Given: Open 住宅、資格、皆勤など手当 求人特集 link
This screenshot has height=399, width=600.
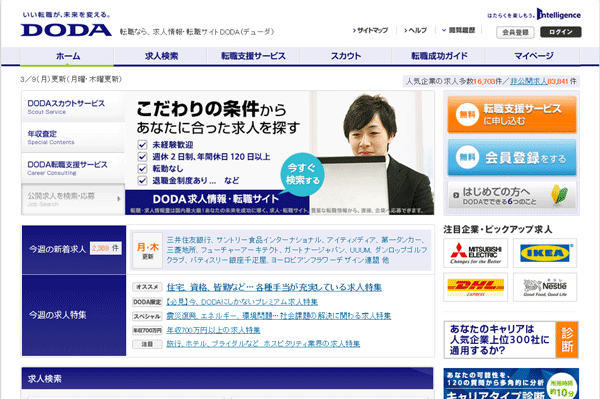Looking at the screenshot, I should [274, 287].
